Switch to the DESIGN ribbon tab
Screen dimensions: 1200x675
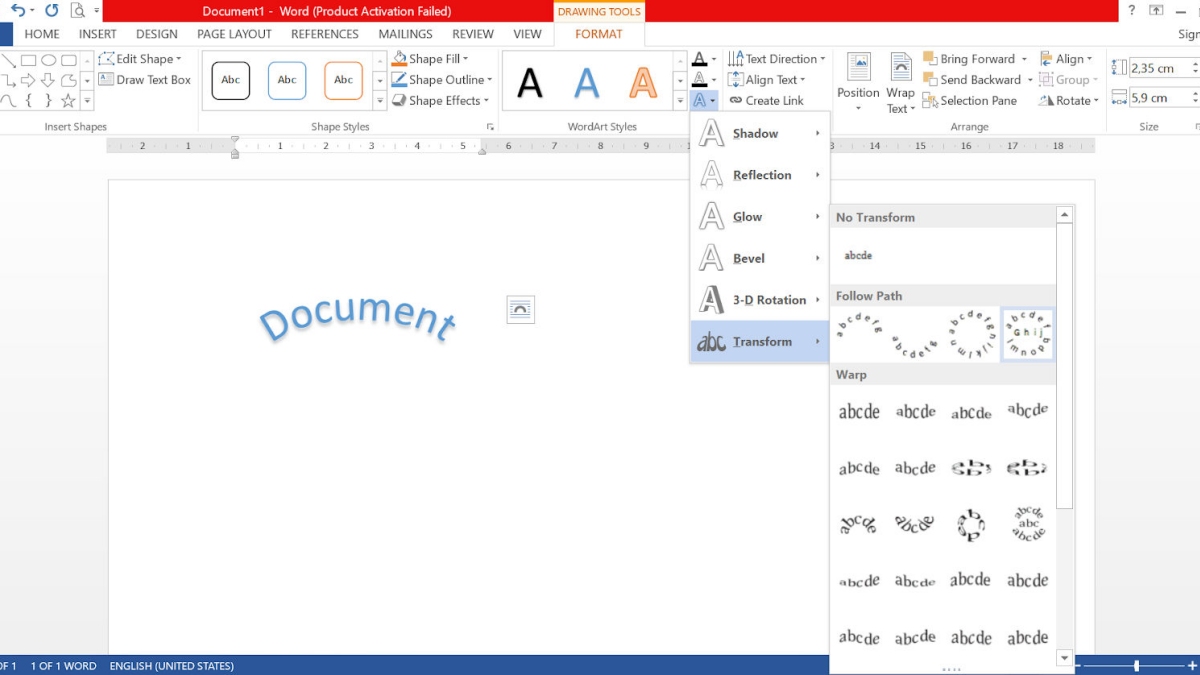pyautogui.click(x=157, y=34)
